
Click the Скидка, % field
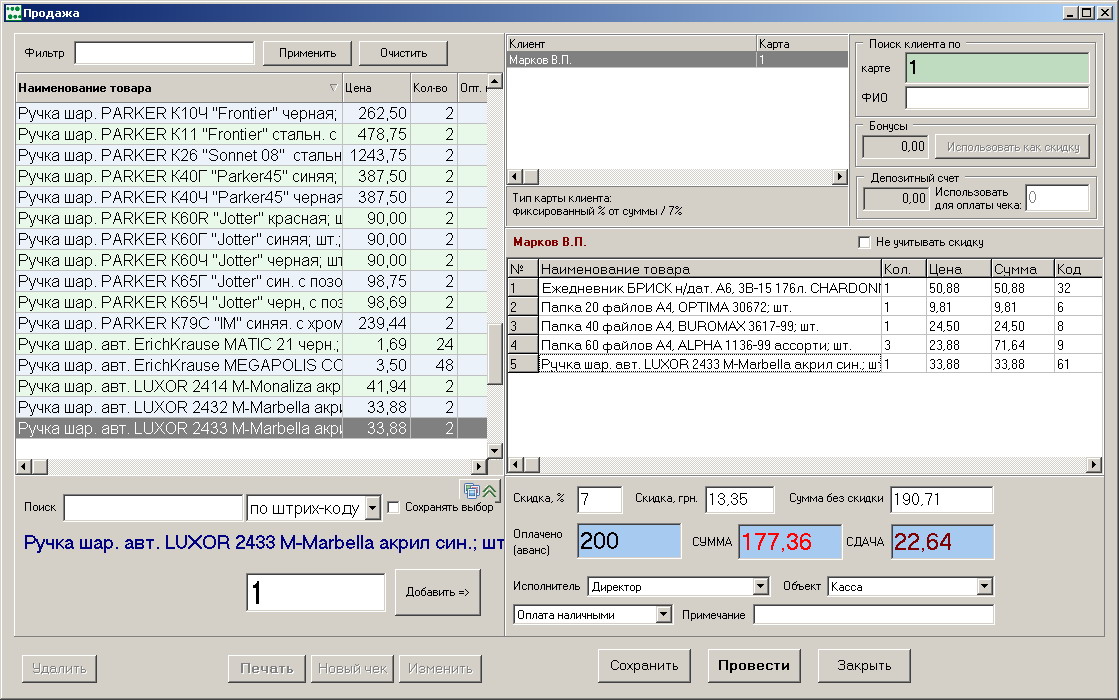pos(599,499)
